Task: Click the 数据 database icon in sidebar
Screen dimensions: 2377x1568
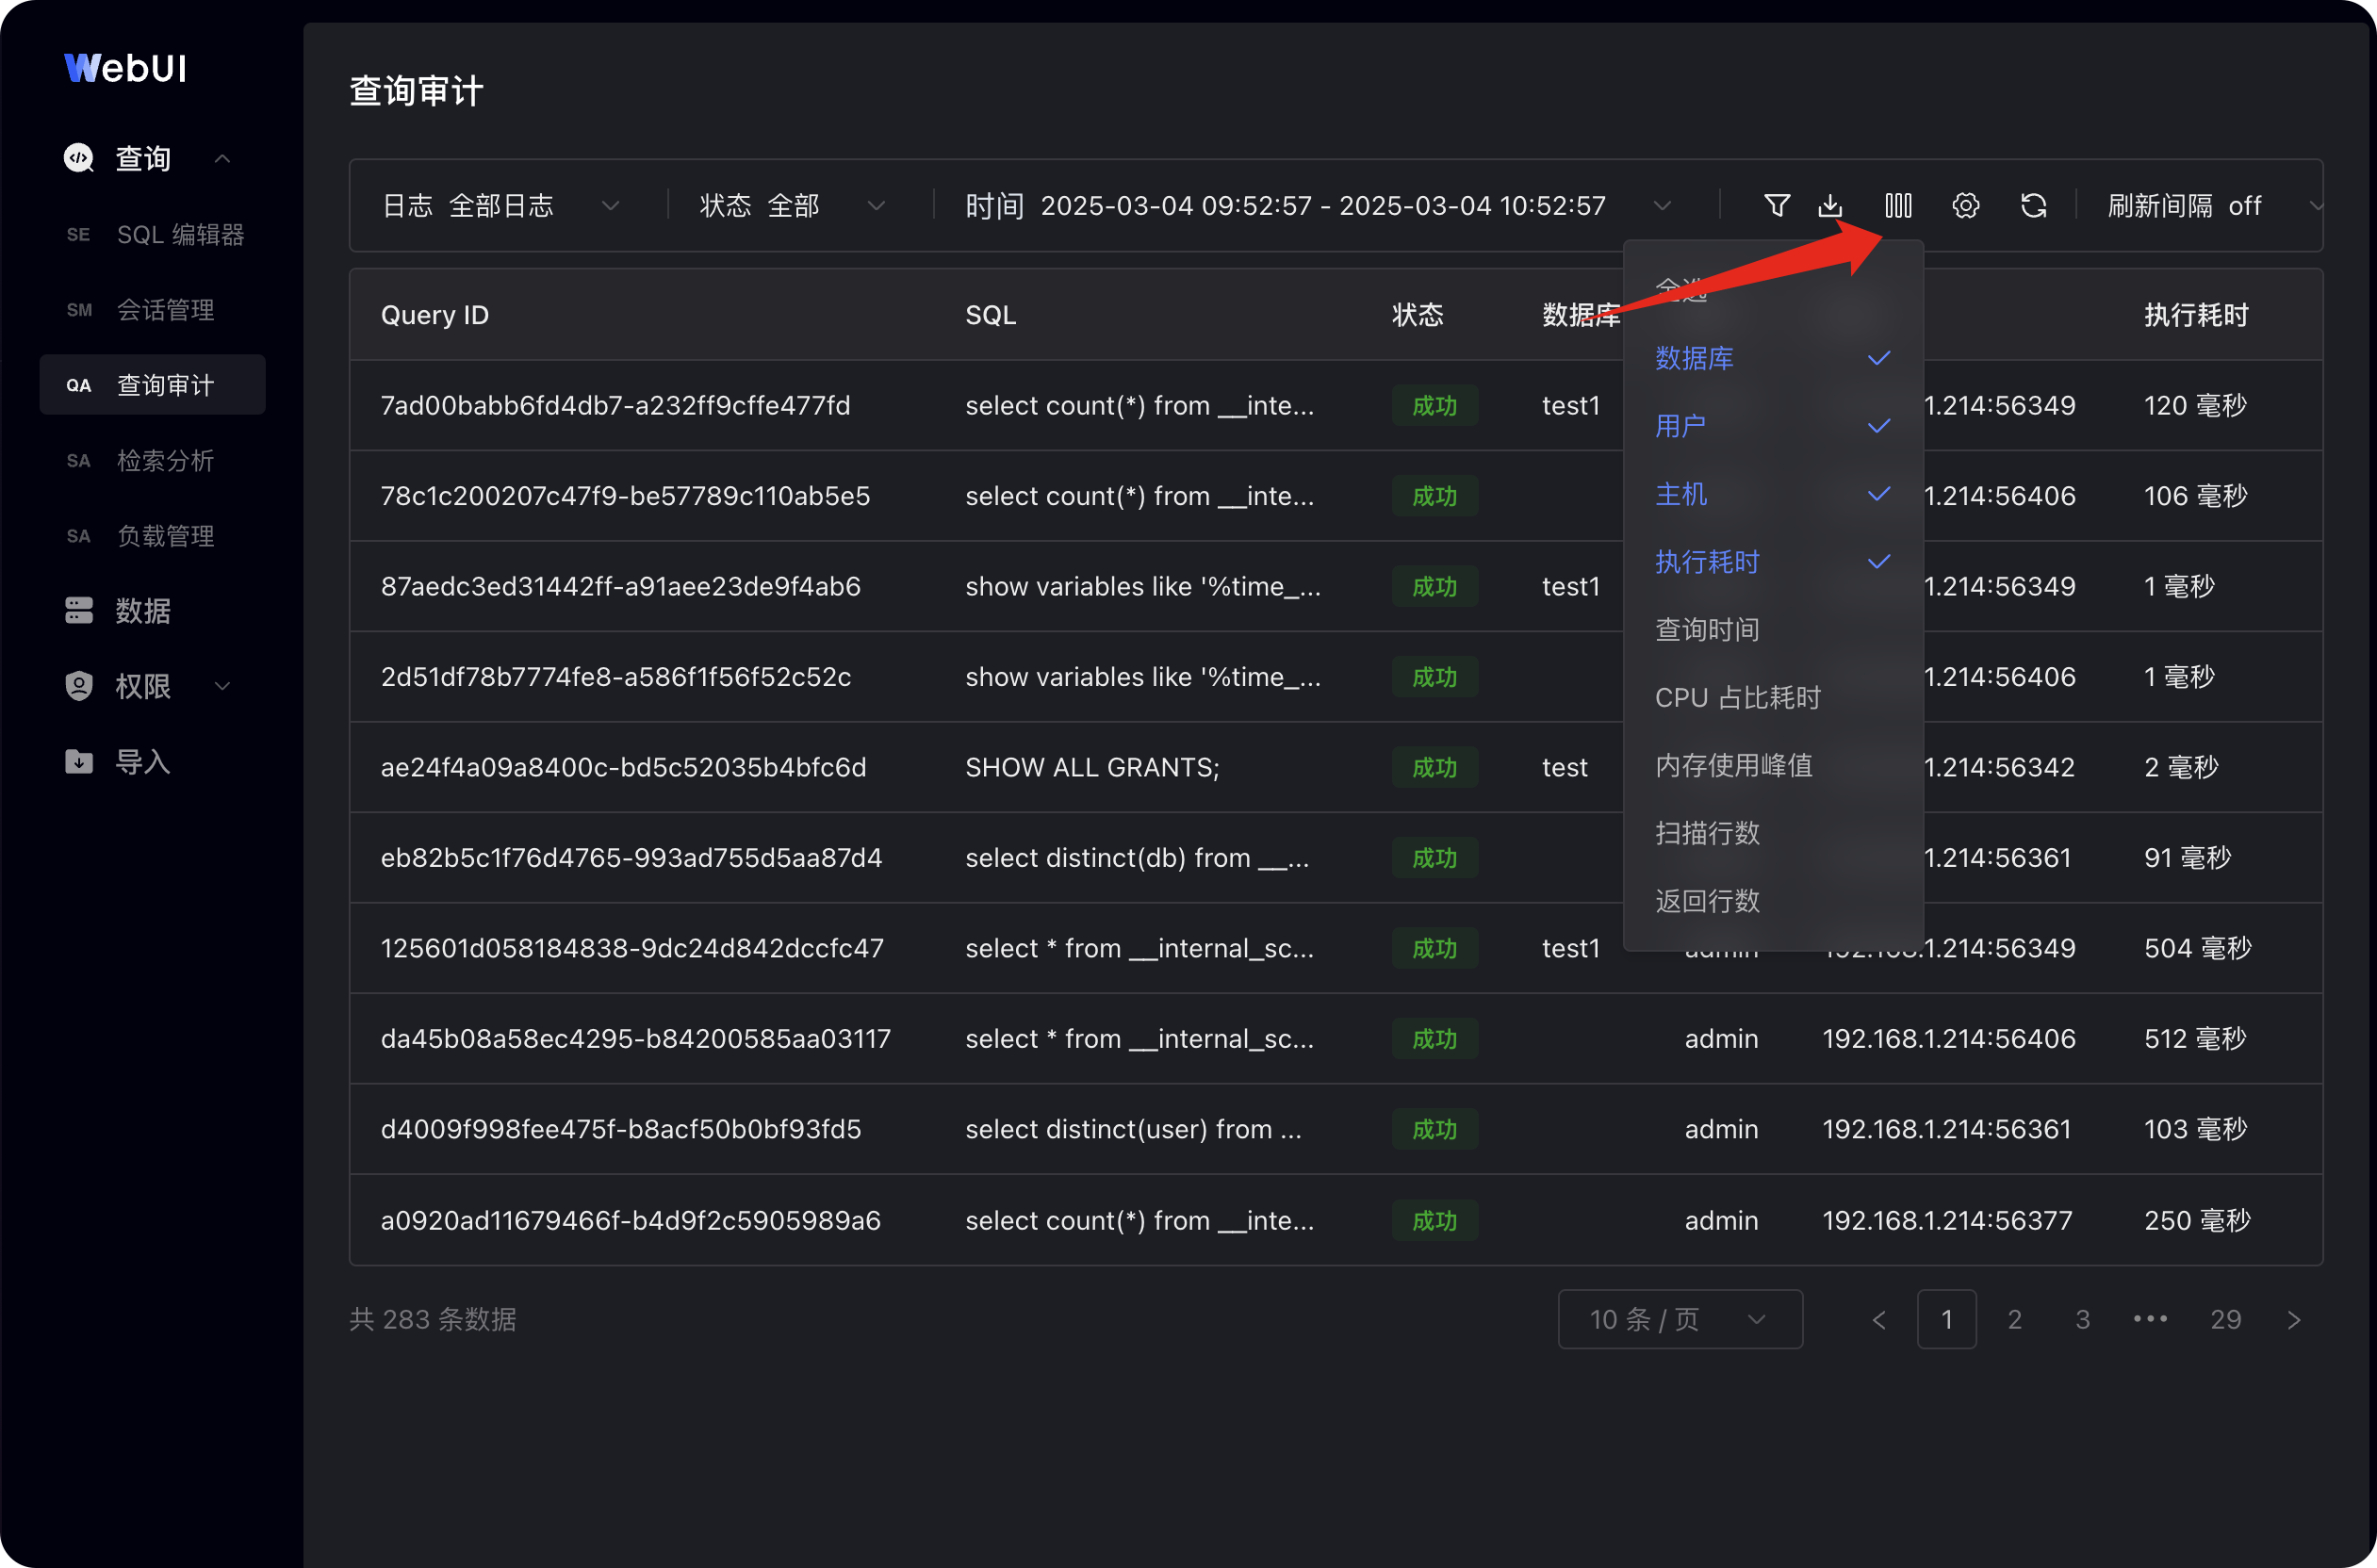Action: click(78, 610)
